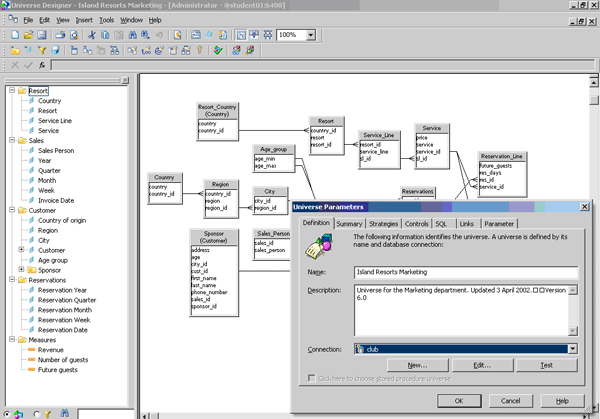Expand the Sponsor subclass

click(21, 269)
